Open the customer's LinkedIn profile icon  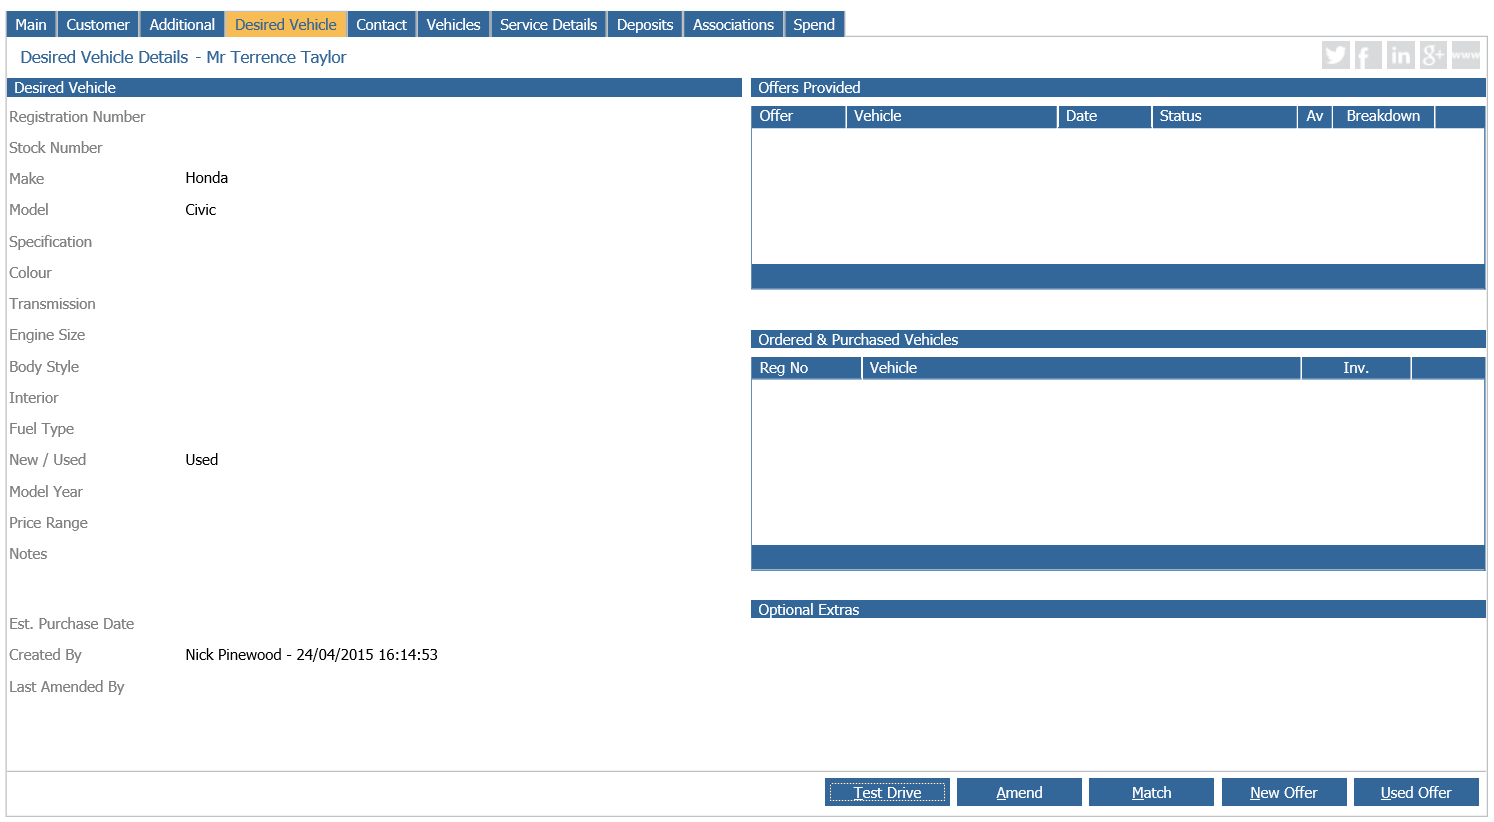1400,55
